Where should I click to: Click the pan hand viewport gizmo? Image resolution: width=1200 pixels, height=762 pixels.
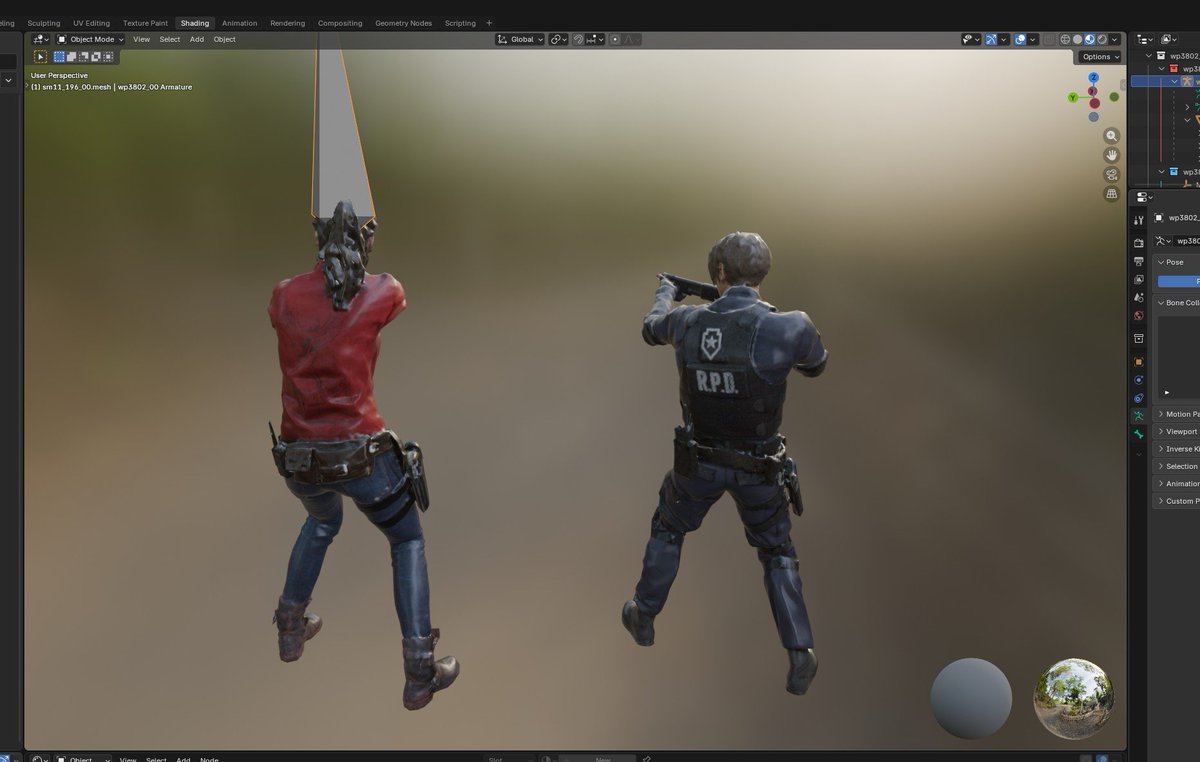tap(1111, 155)
